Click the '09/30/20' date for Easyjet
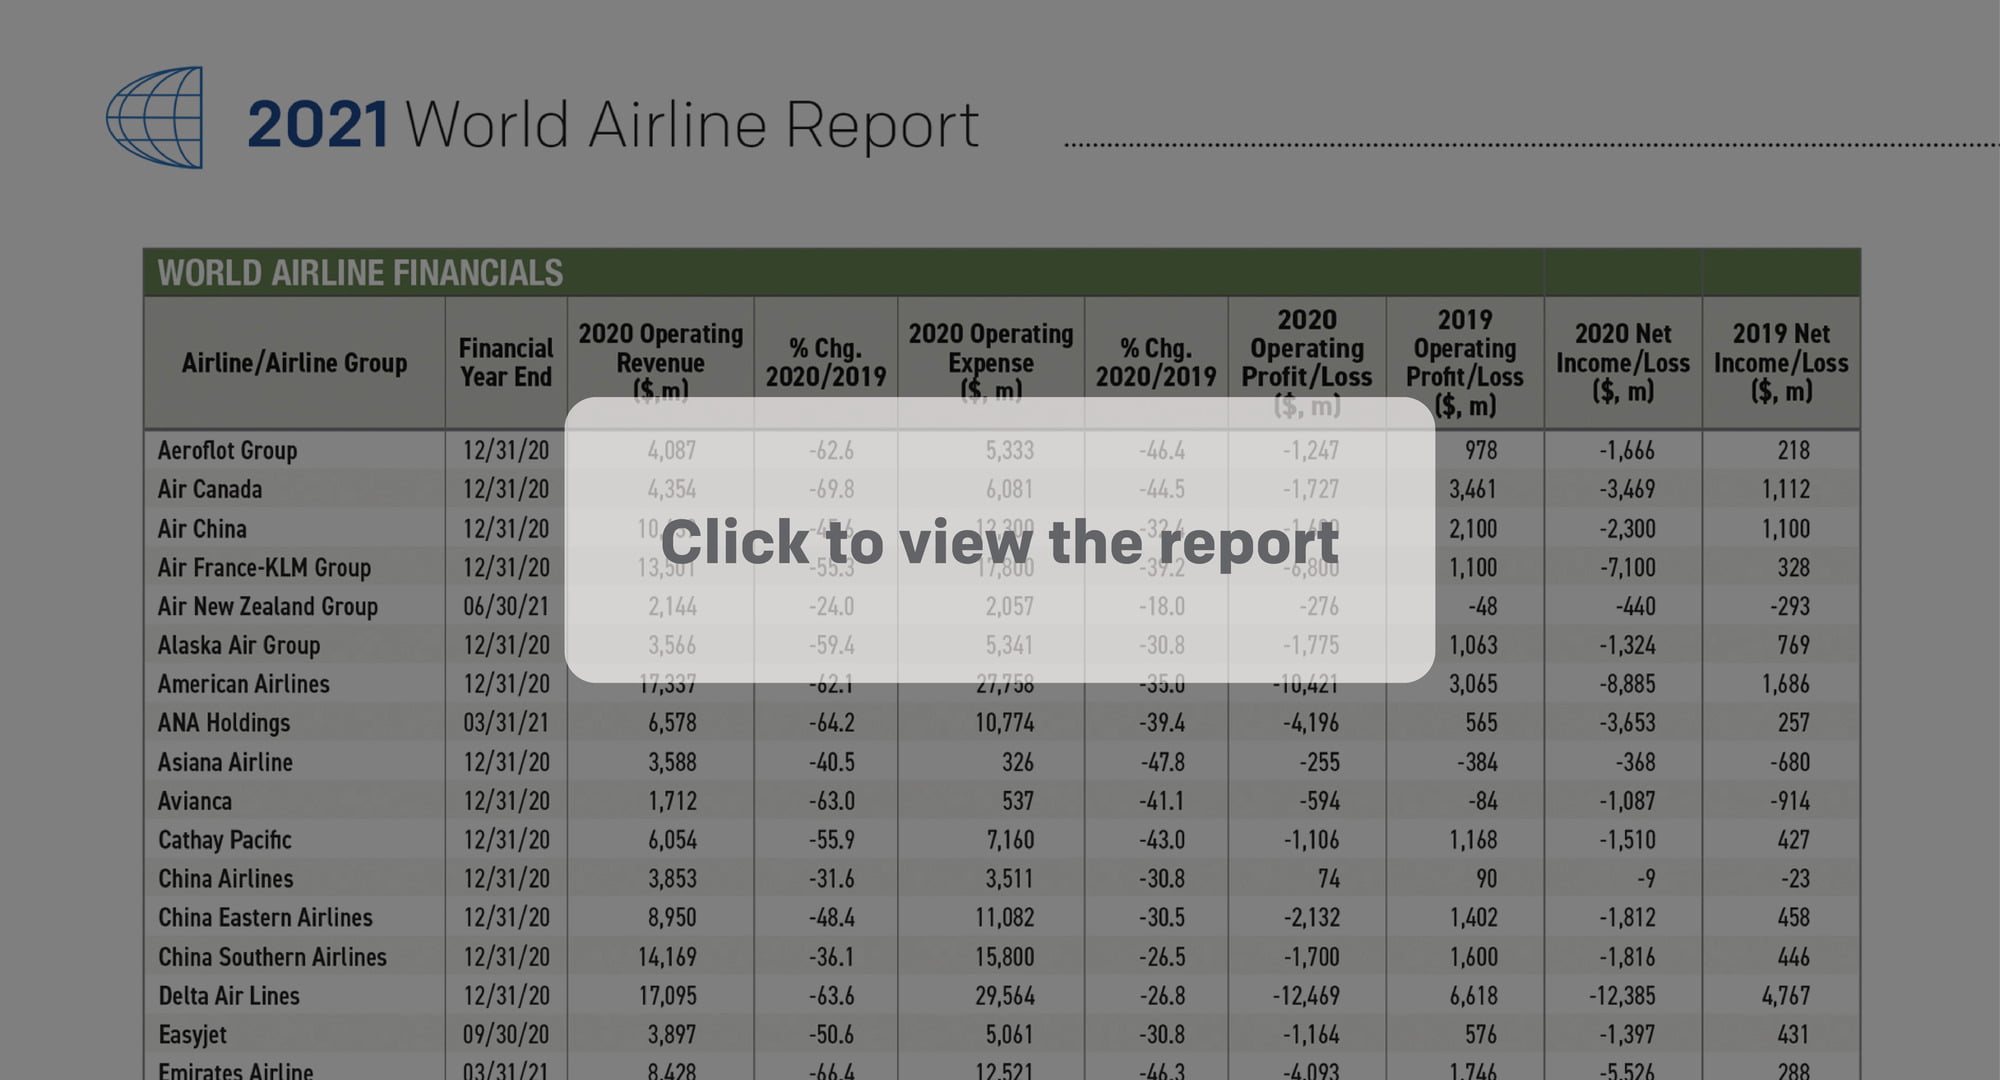This screenshot has width=2000, height=1080. pos(506,1036)
